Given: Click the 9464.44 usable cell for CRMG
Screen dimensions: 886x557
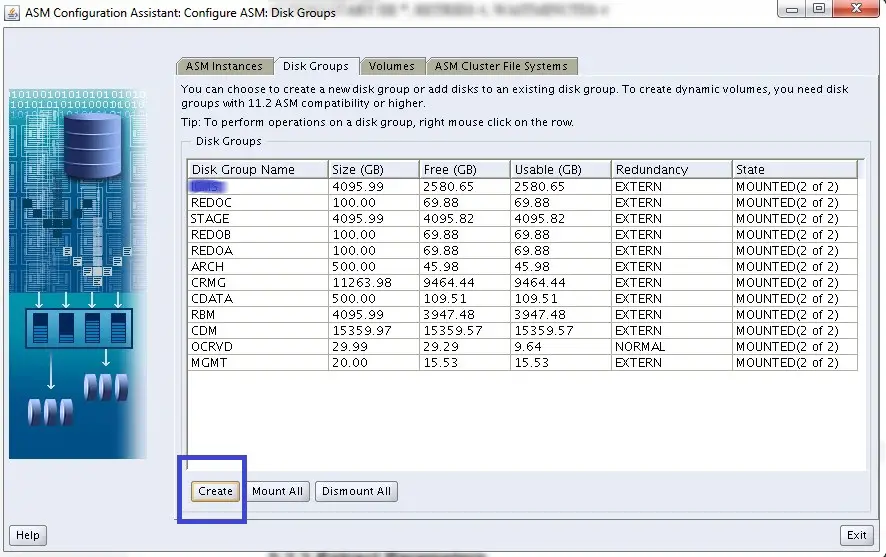Looking at the screenshot, I should pyautogui.click(x=561, y=282).
